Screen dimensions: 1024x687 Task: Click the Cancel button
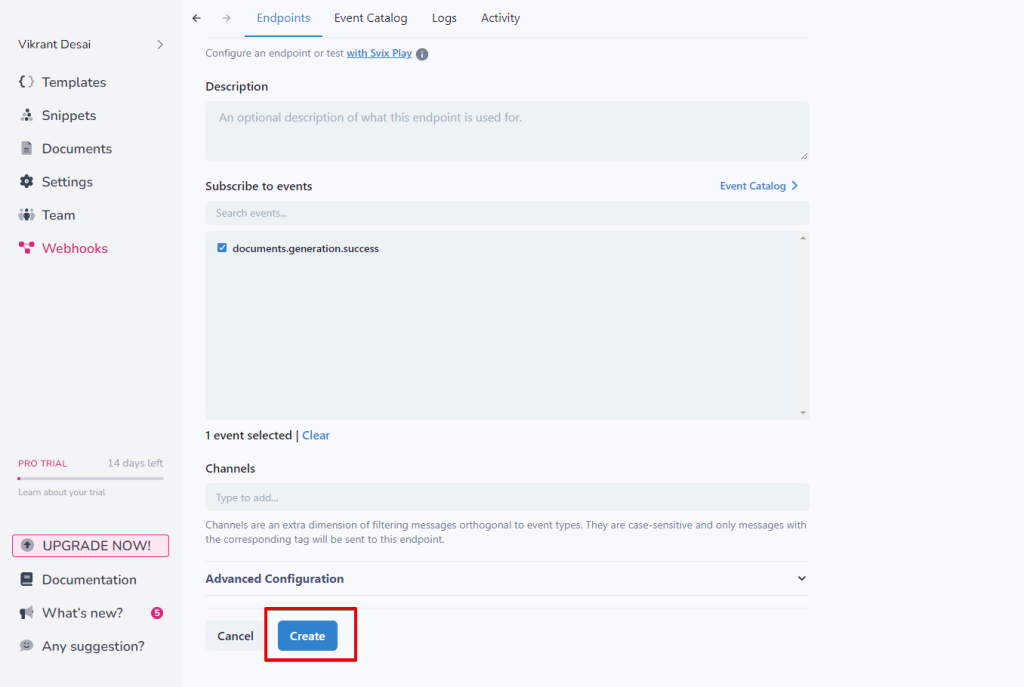pos(235,636)
